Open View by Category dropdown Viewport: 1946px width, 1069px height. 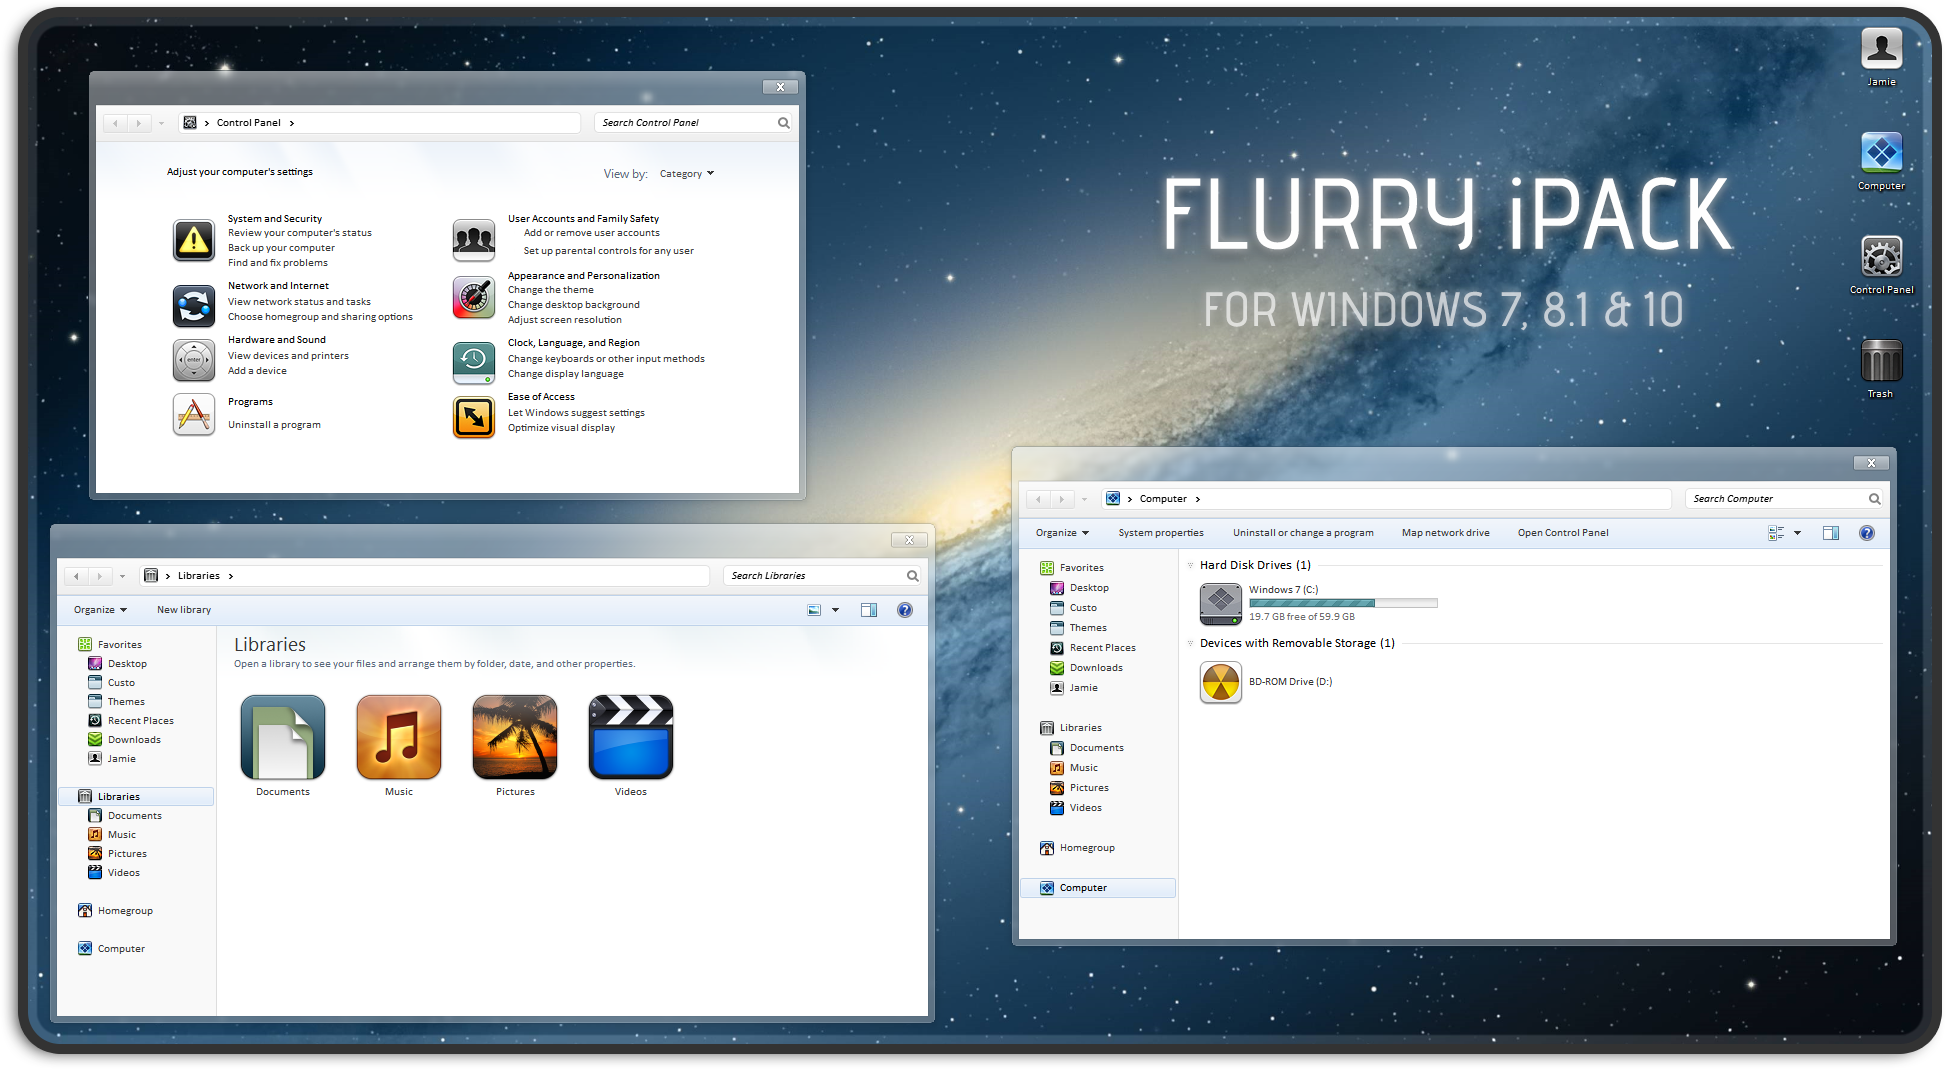pyautogui.click(x=687, y=174)
